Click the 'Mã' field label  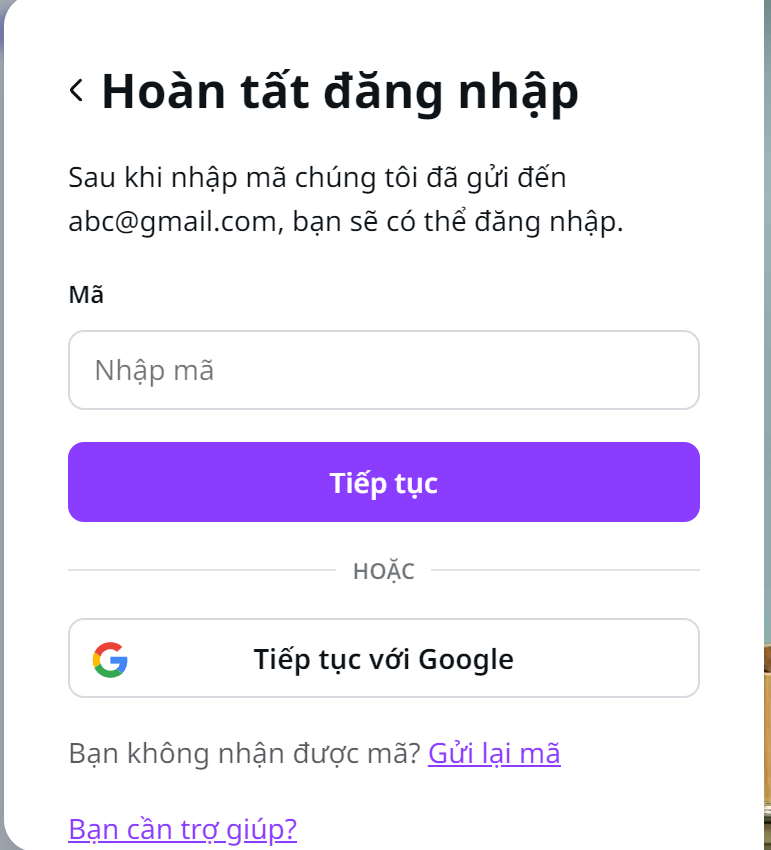click(86, 294)
